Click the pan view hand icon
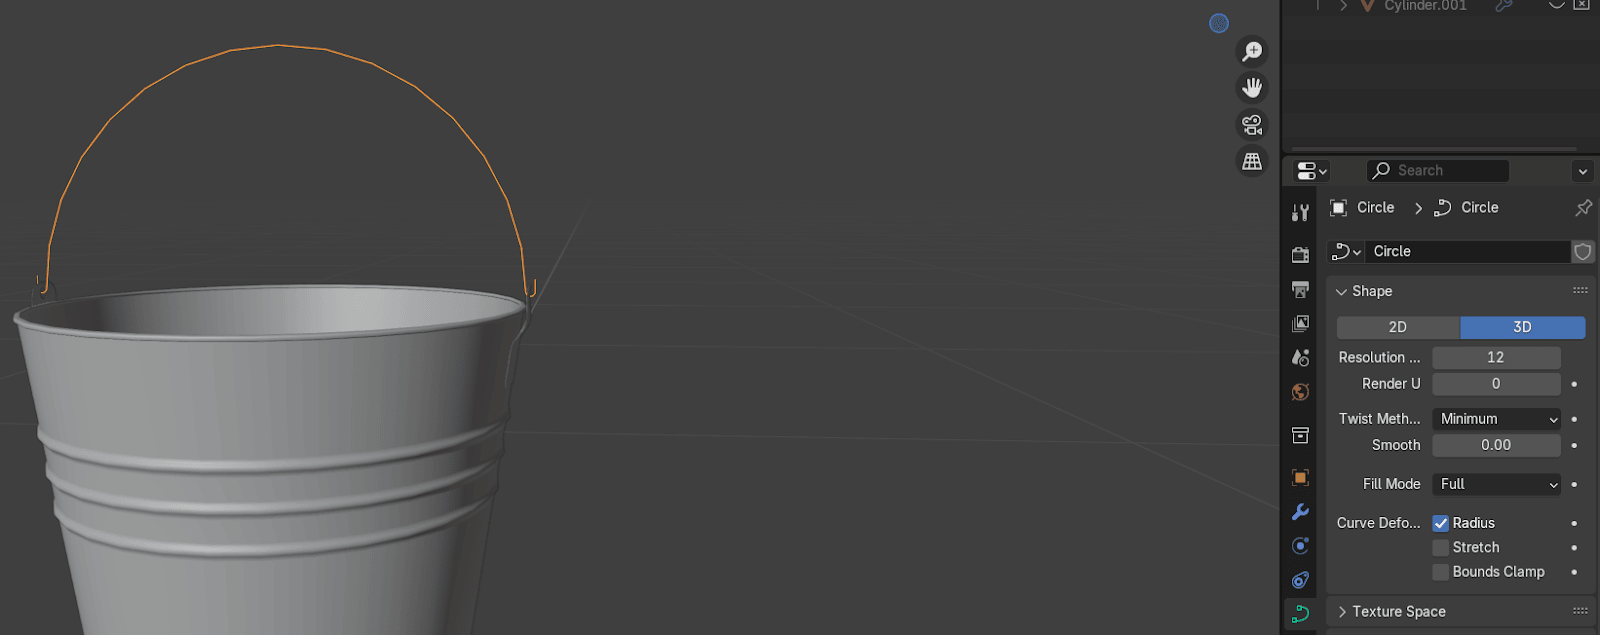Screen dimensions: 1600x635 (1252, 88)
